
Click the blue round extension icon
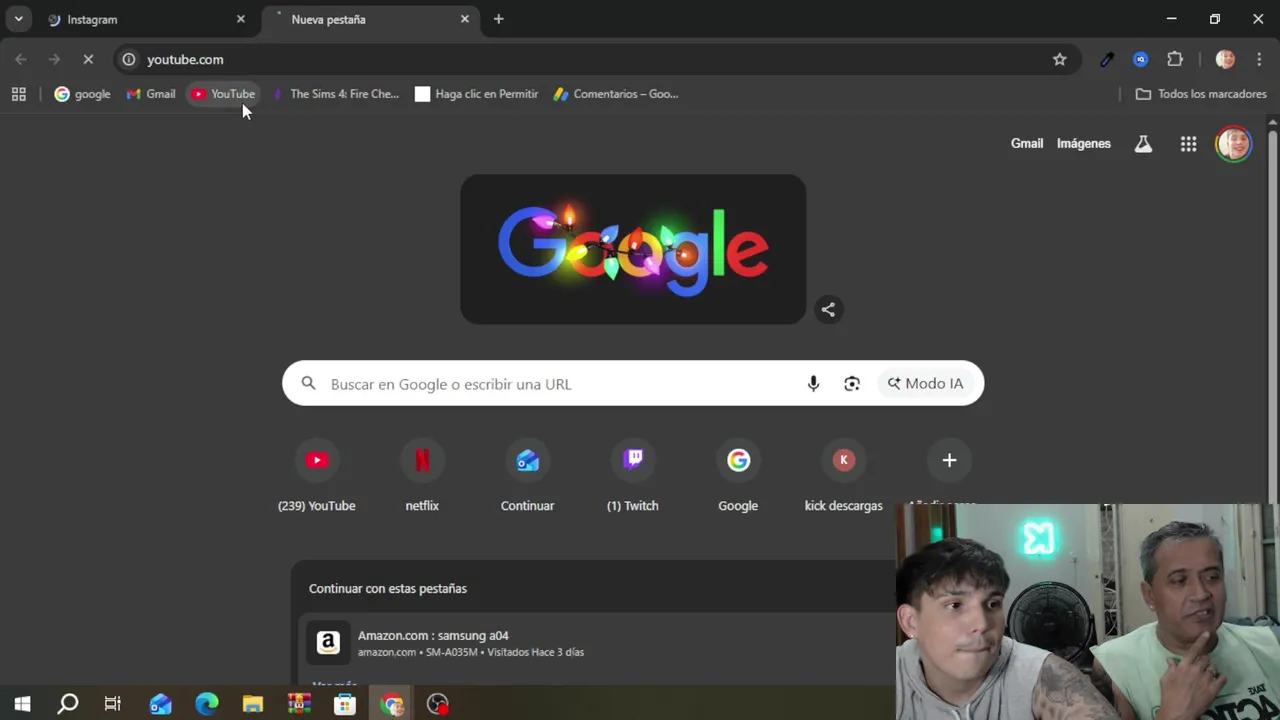tap(1140, 59)
